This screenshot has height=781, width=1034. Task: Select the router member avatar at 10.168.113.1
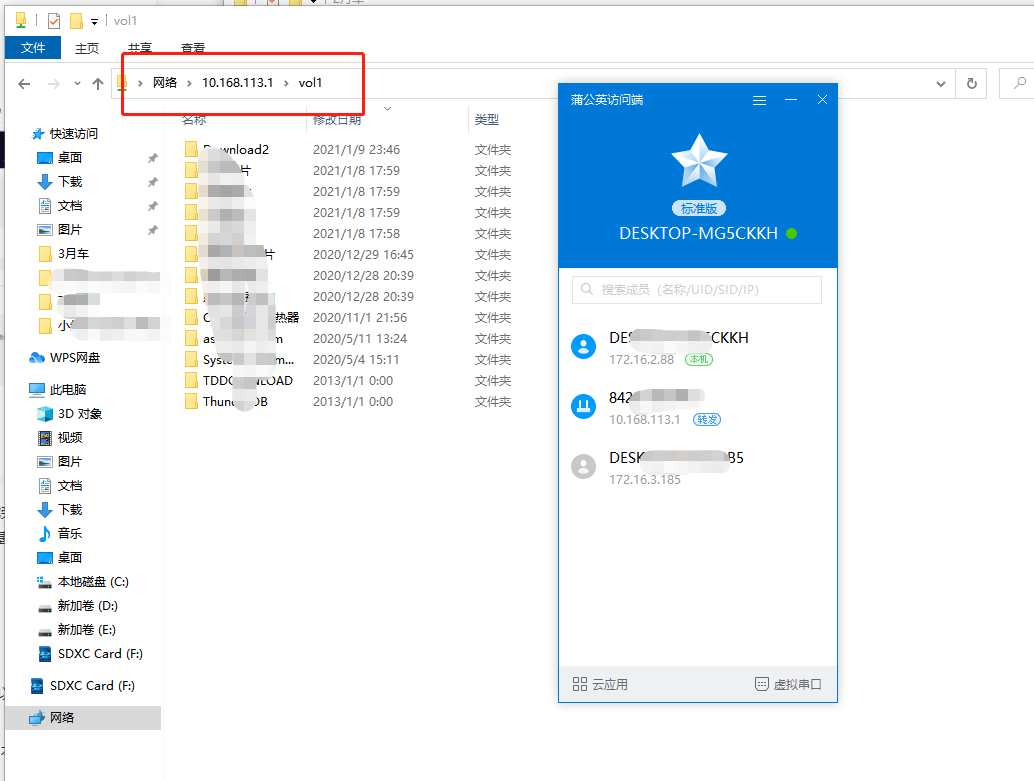click(x=584, y=406)
